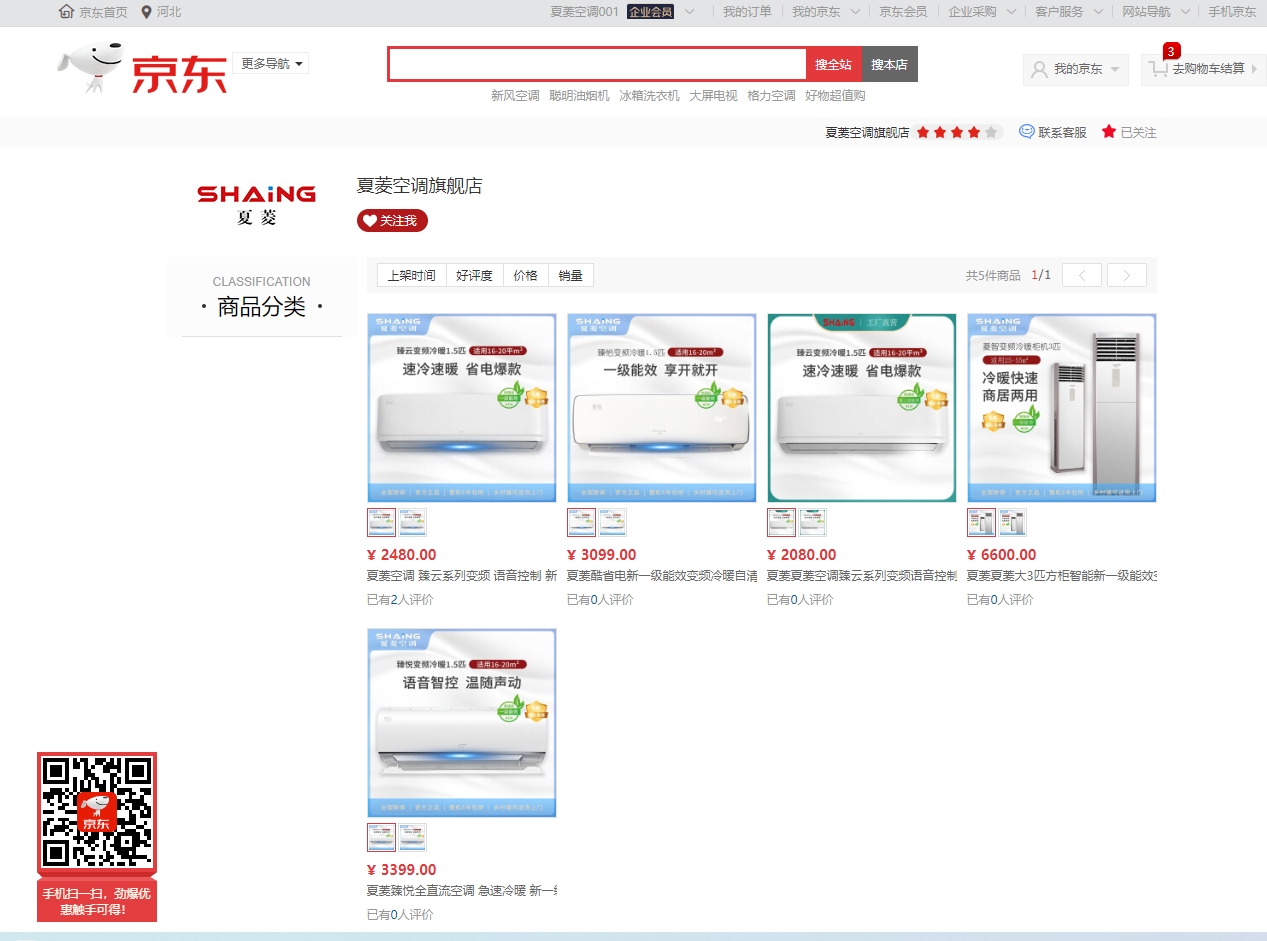
Task: Select the green second thumbnail under ¥2080 product
Action: 813,522
